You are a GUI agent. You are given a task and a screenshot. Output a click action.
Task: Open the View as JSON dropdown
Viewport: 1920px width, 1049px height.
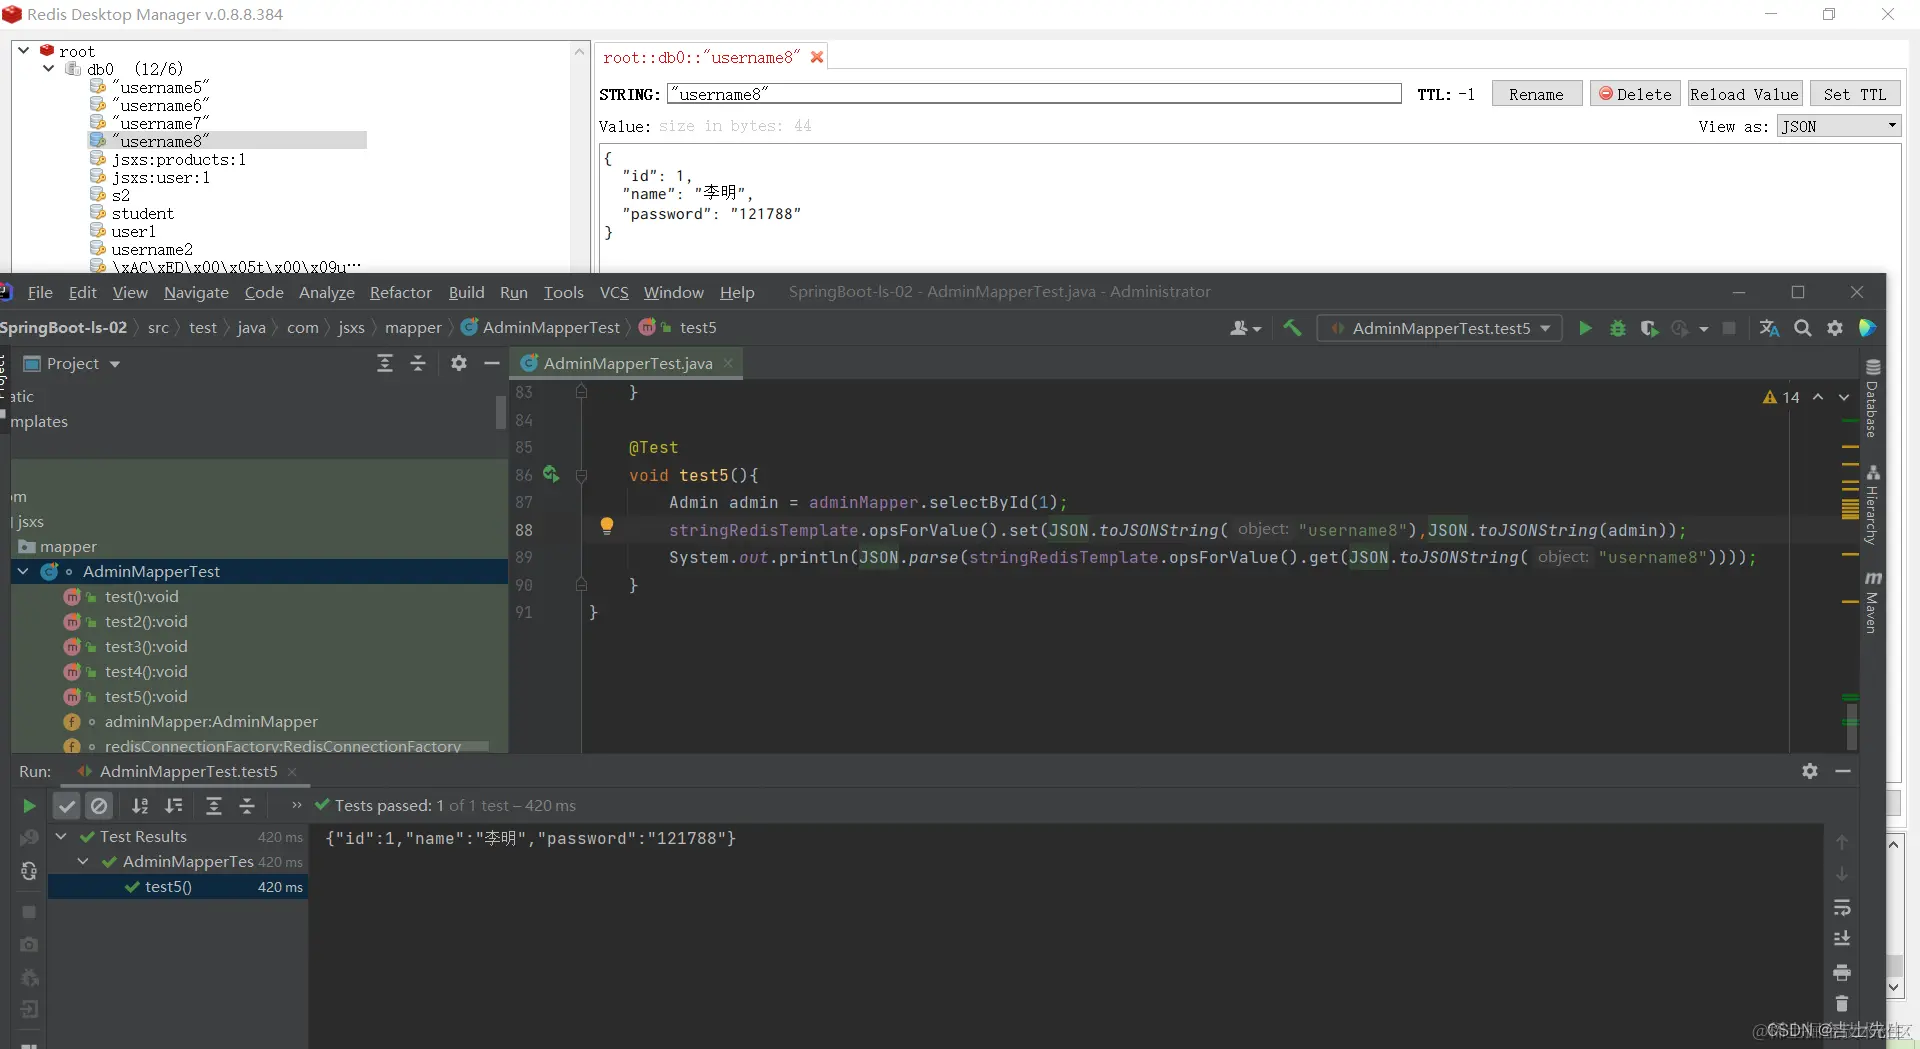click(1839, 126)
